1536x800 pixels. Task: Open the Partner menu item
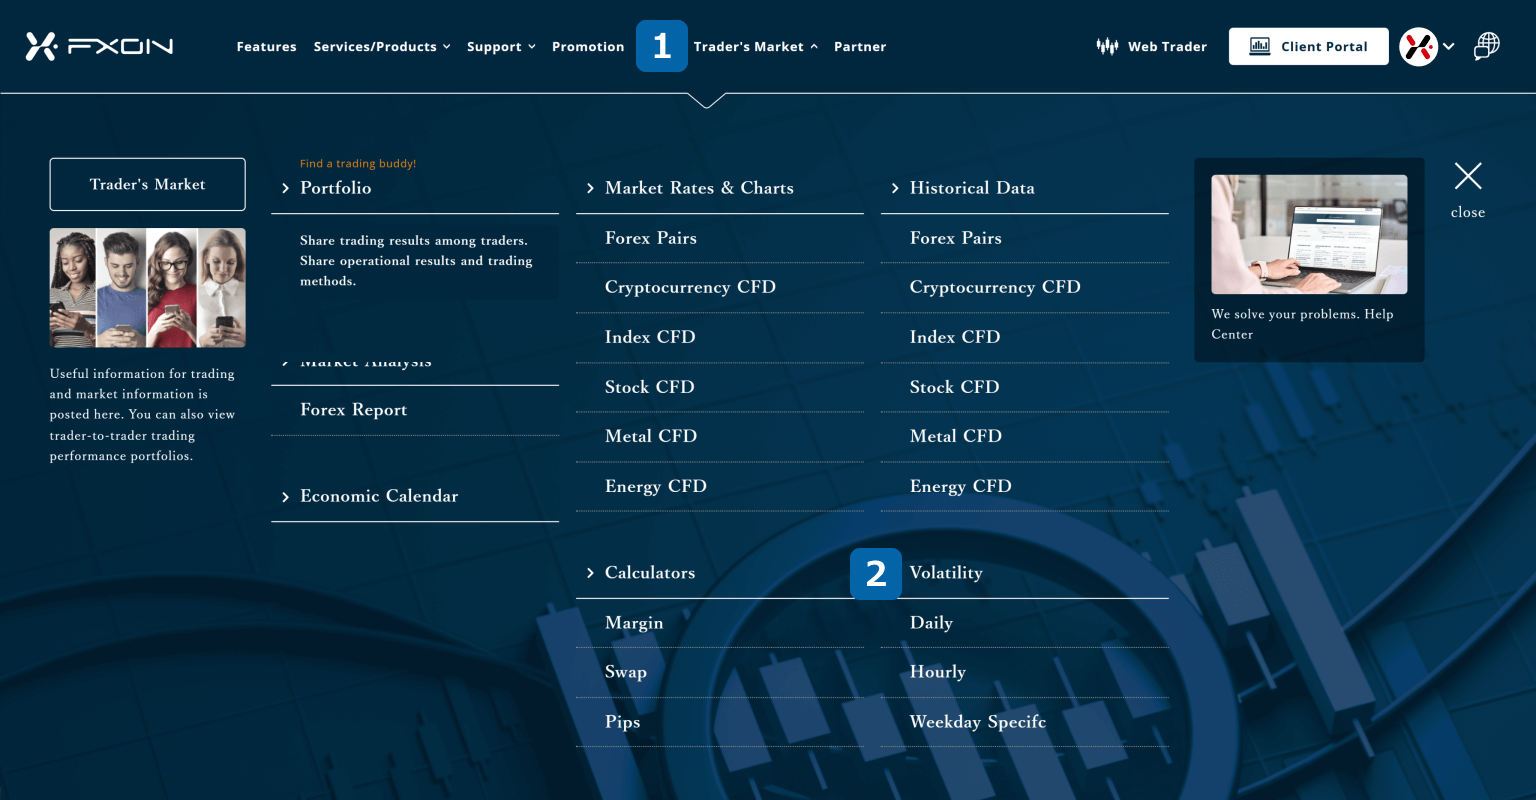(x=860, y=46)
